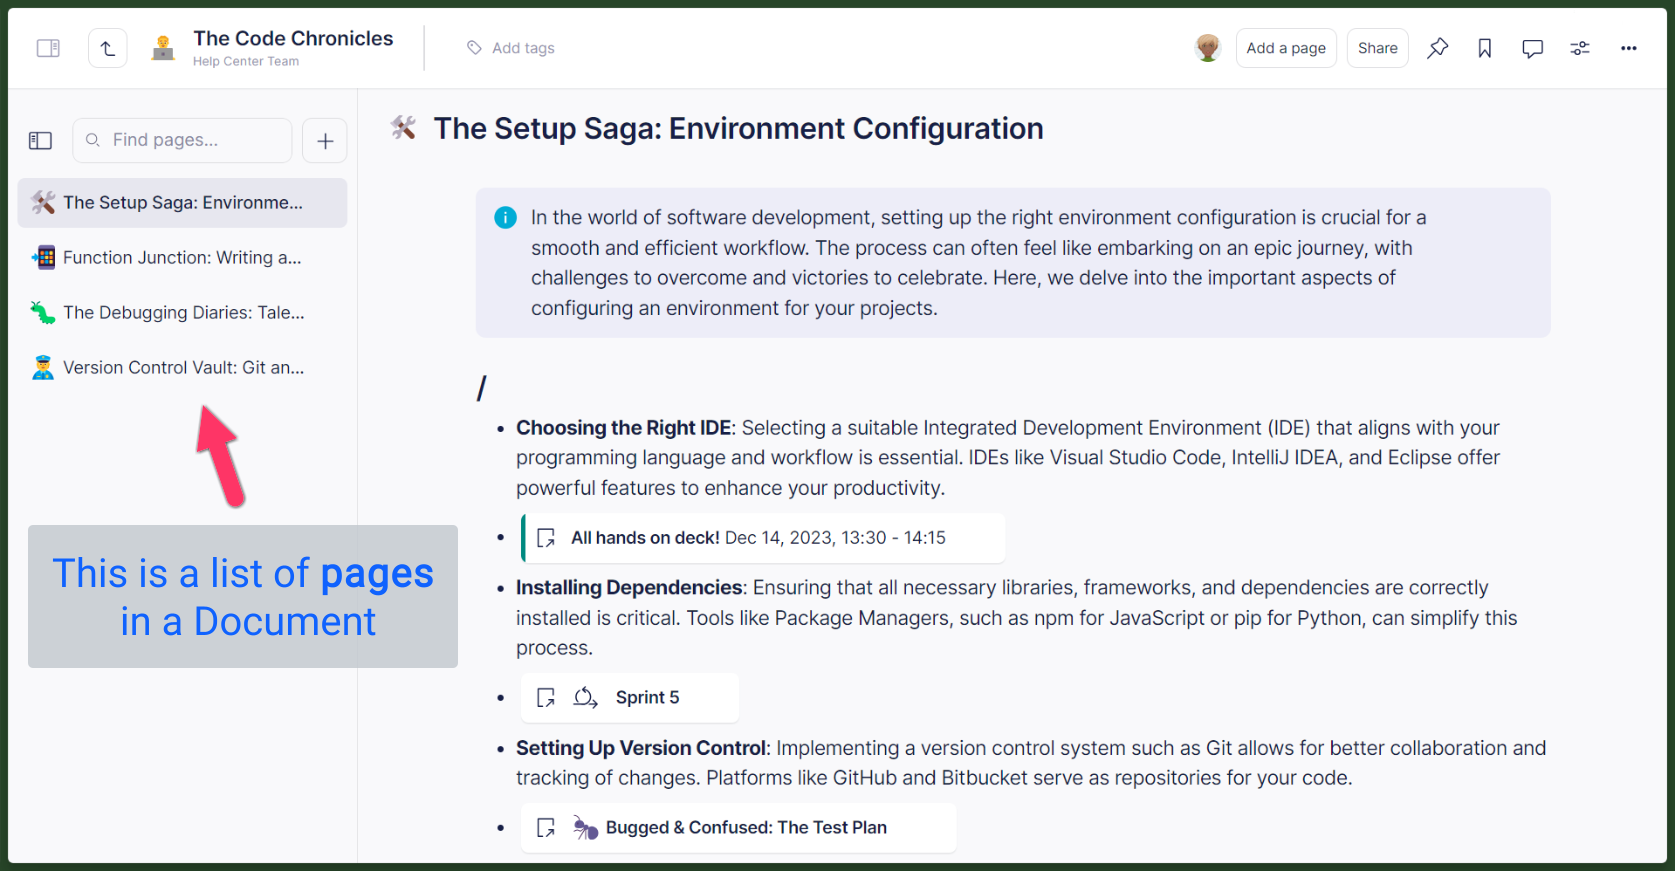Image resolution: width=1675 pixels, height=871 pixels.
Task: Open Version Control Vault page
Action: click(183, 368)
